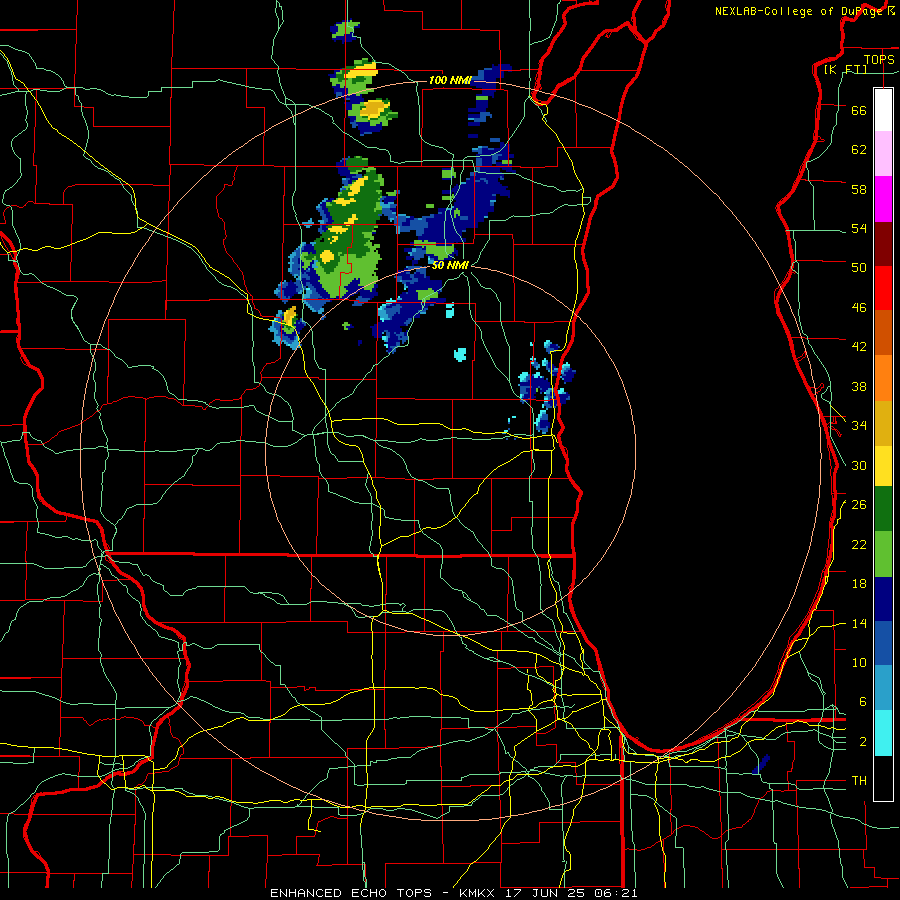Click the legend value 6
The width and height of the screenshot is (900, 900).
[862, 702]
